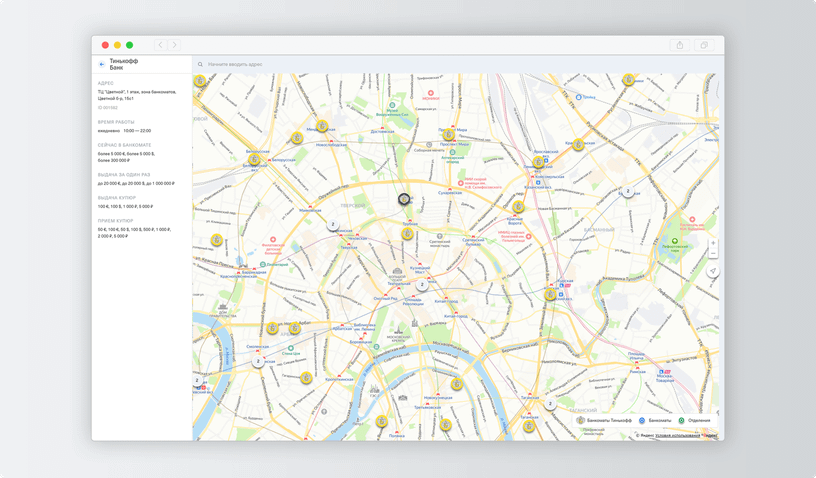Toggle 'Банкоматы' legend filter
Image resolution: width=816 pixels, height=478 pixels.
[x=655, y=420]
